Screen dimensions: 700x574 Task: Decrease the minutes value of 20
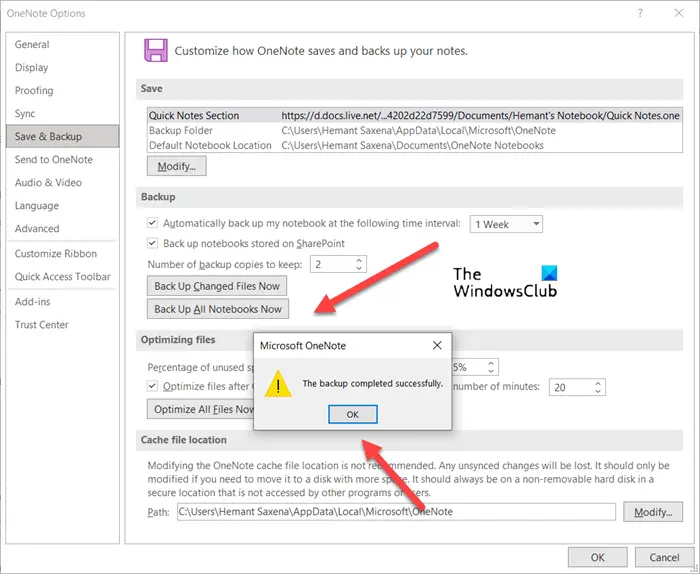point(598,391)
